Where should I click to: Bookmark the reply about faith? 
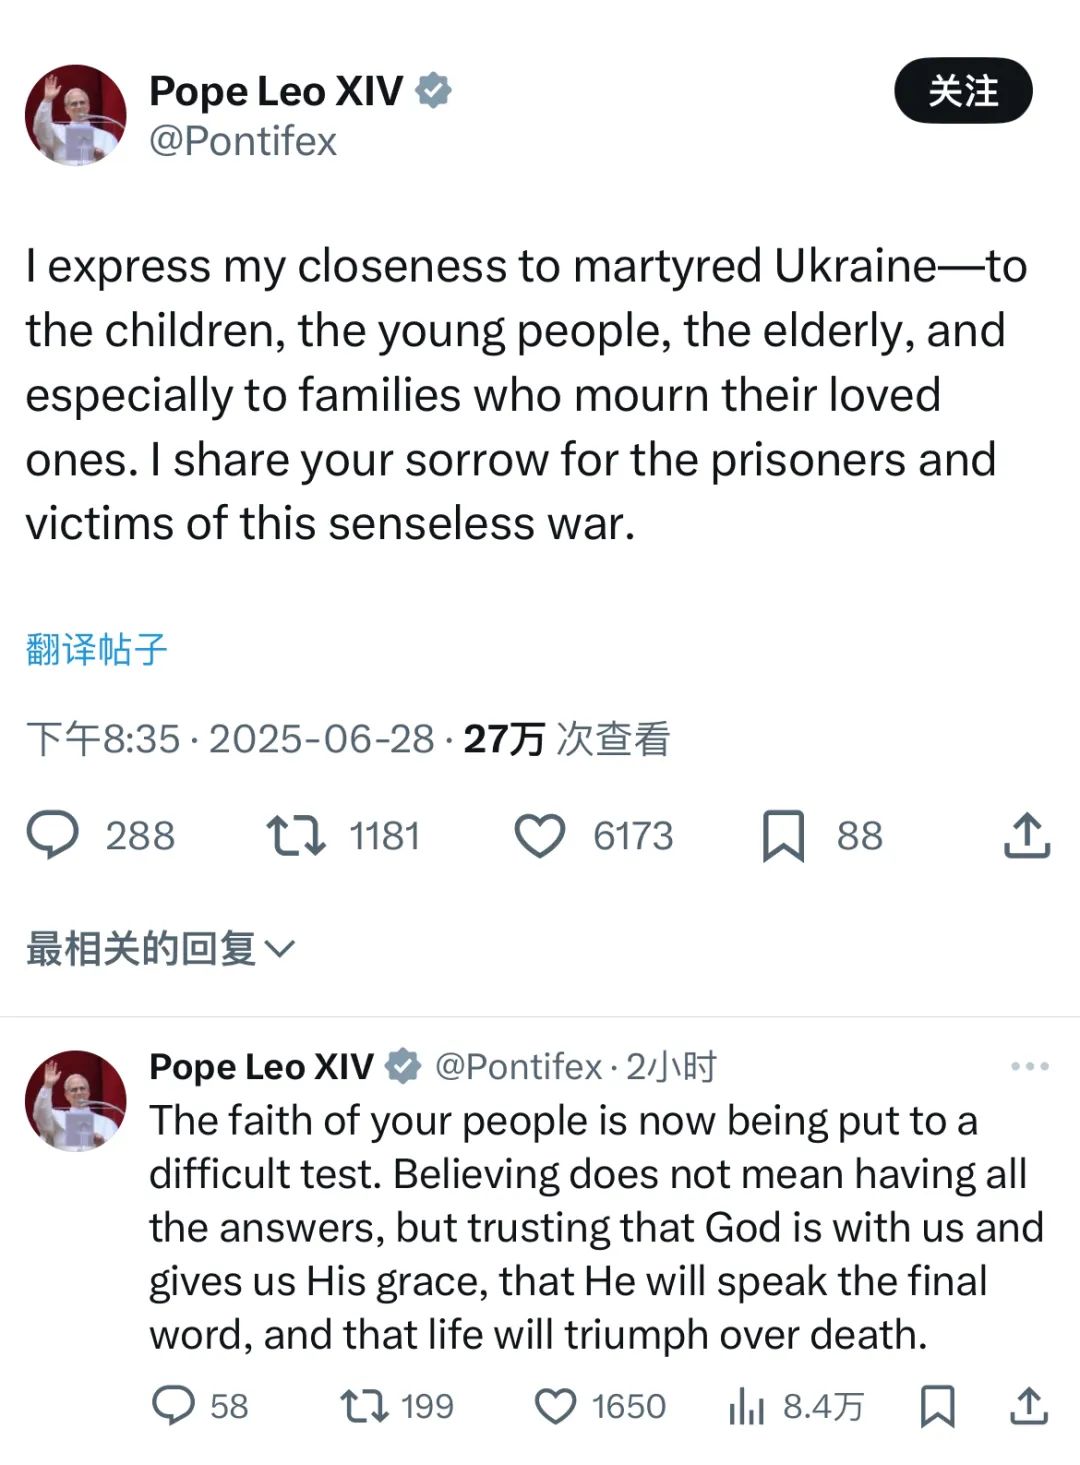(x=937, y=1405)
